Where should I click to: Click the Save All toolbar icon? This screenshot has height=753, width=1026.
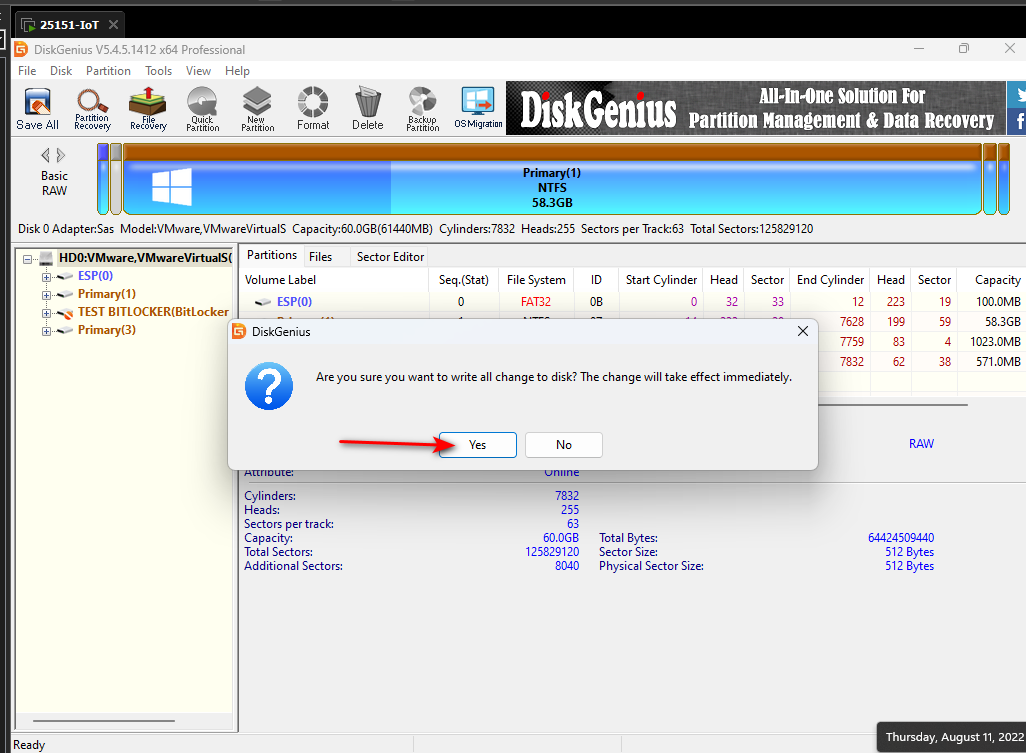[x=37, y=109]
